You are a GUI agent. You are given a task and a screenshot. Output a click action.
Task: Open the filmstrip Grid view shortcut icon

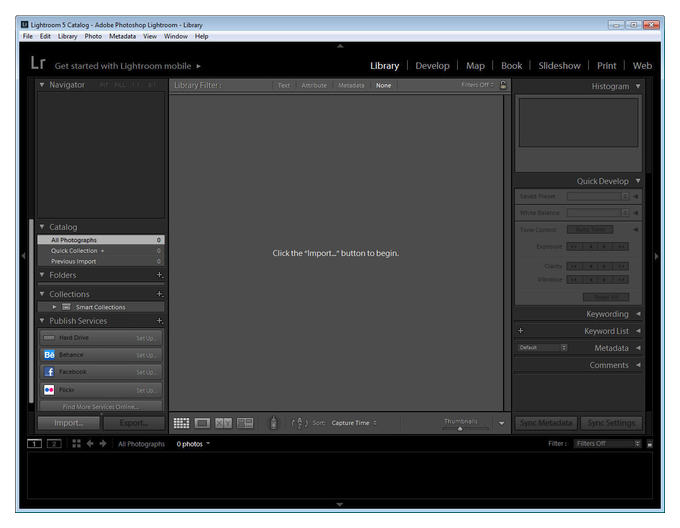coord(76,443)
